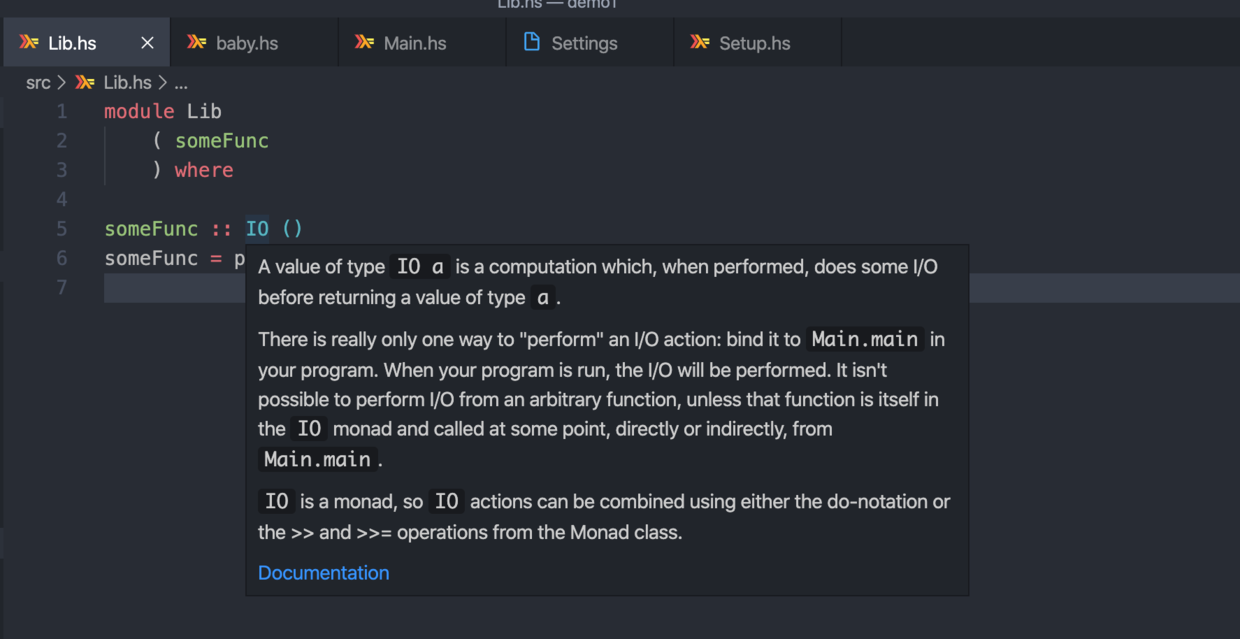Open the Lib.hs breadcrumb dropdown
The height and width of the screenshot is (639, 1240).
point(127,82)
